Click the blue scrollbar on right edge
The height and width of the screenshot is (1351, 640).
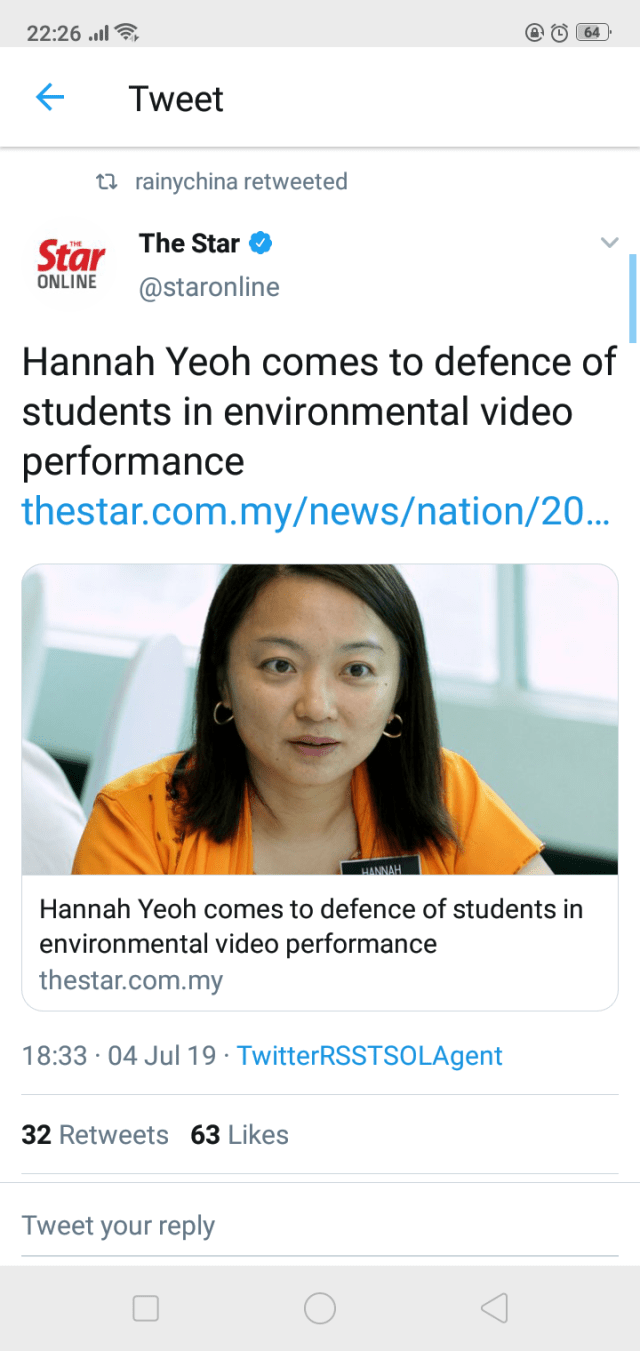[x=632, y=299]
